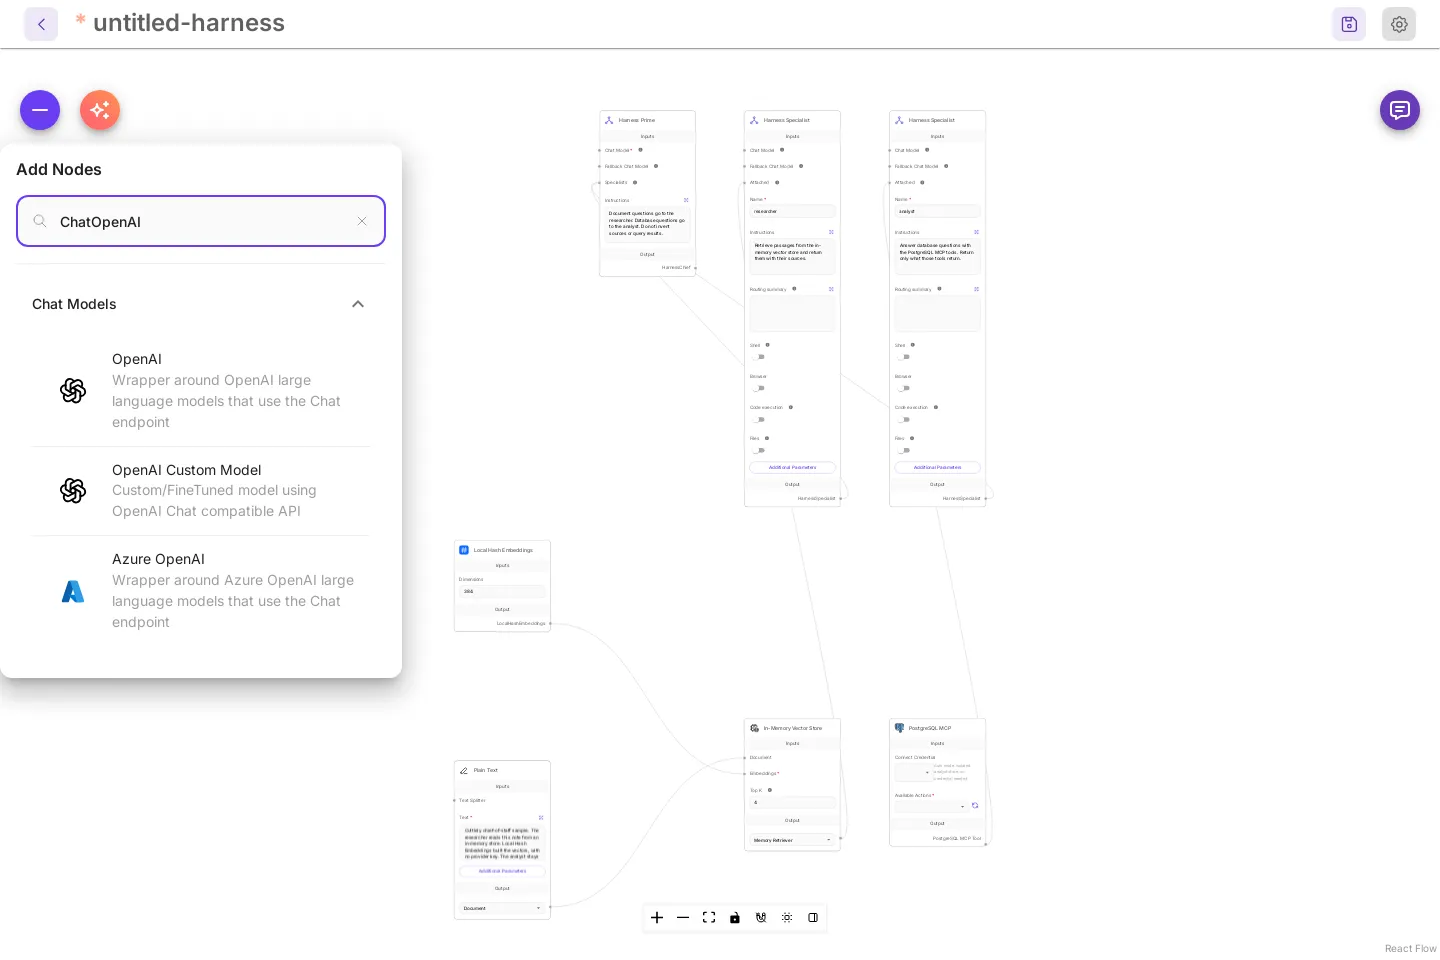Collapse the Chat Models category

pos(358,304)
